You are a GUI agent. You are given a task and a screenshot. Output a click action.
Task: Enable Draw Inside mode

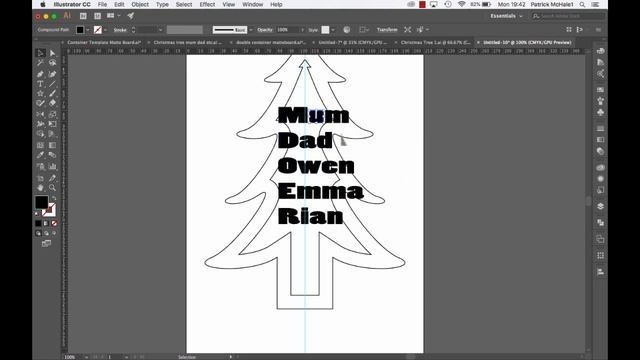tap(54, 233)
